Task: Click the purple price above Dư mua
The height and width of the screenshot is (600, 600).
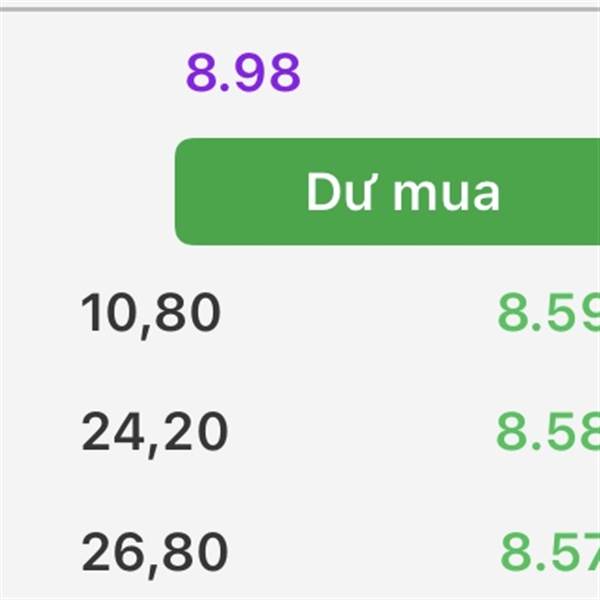Action: pos(243,72)
